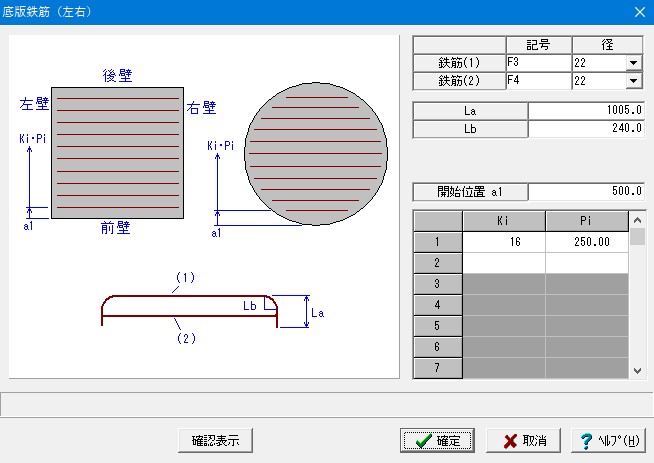Click the 開始位置 a1 label
Viewport: 654px width, 463px height.
tap(470, 192)
